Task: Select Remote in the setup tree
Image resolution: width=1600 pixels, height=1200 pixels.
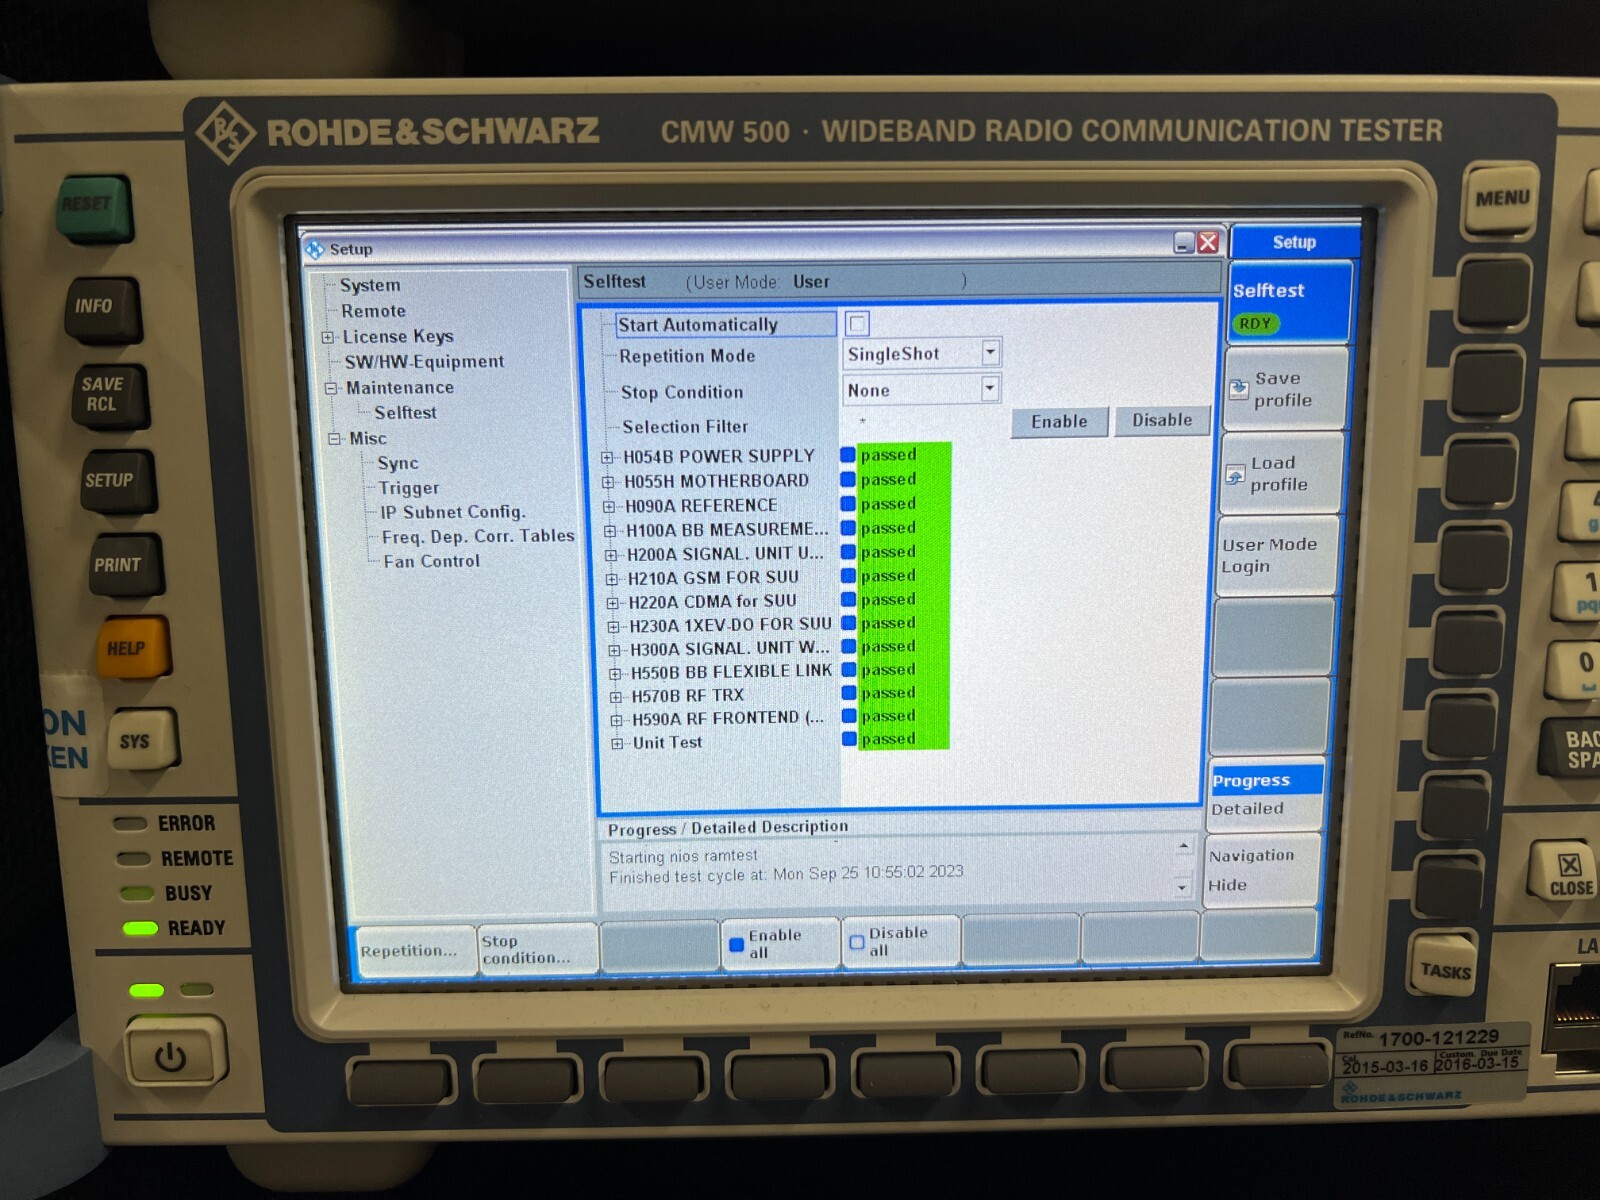Action: pyautogui.click(x=373, y=311)
